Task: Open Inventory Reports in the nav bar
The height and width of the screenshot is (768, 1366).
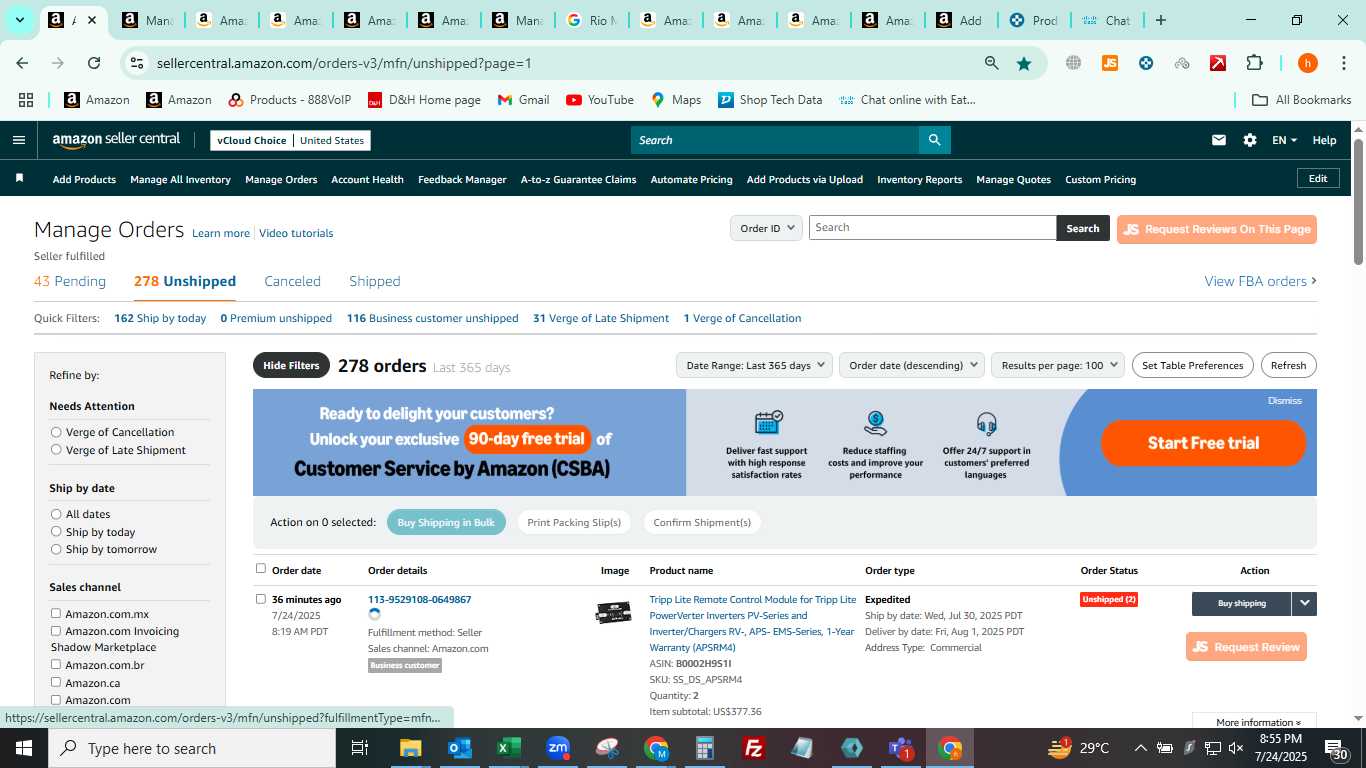Action: coord(919,179)
